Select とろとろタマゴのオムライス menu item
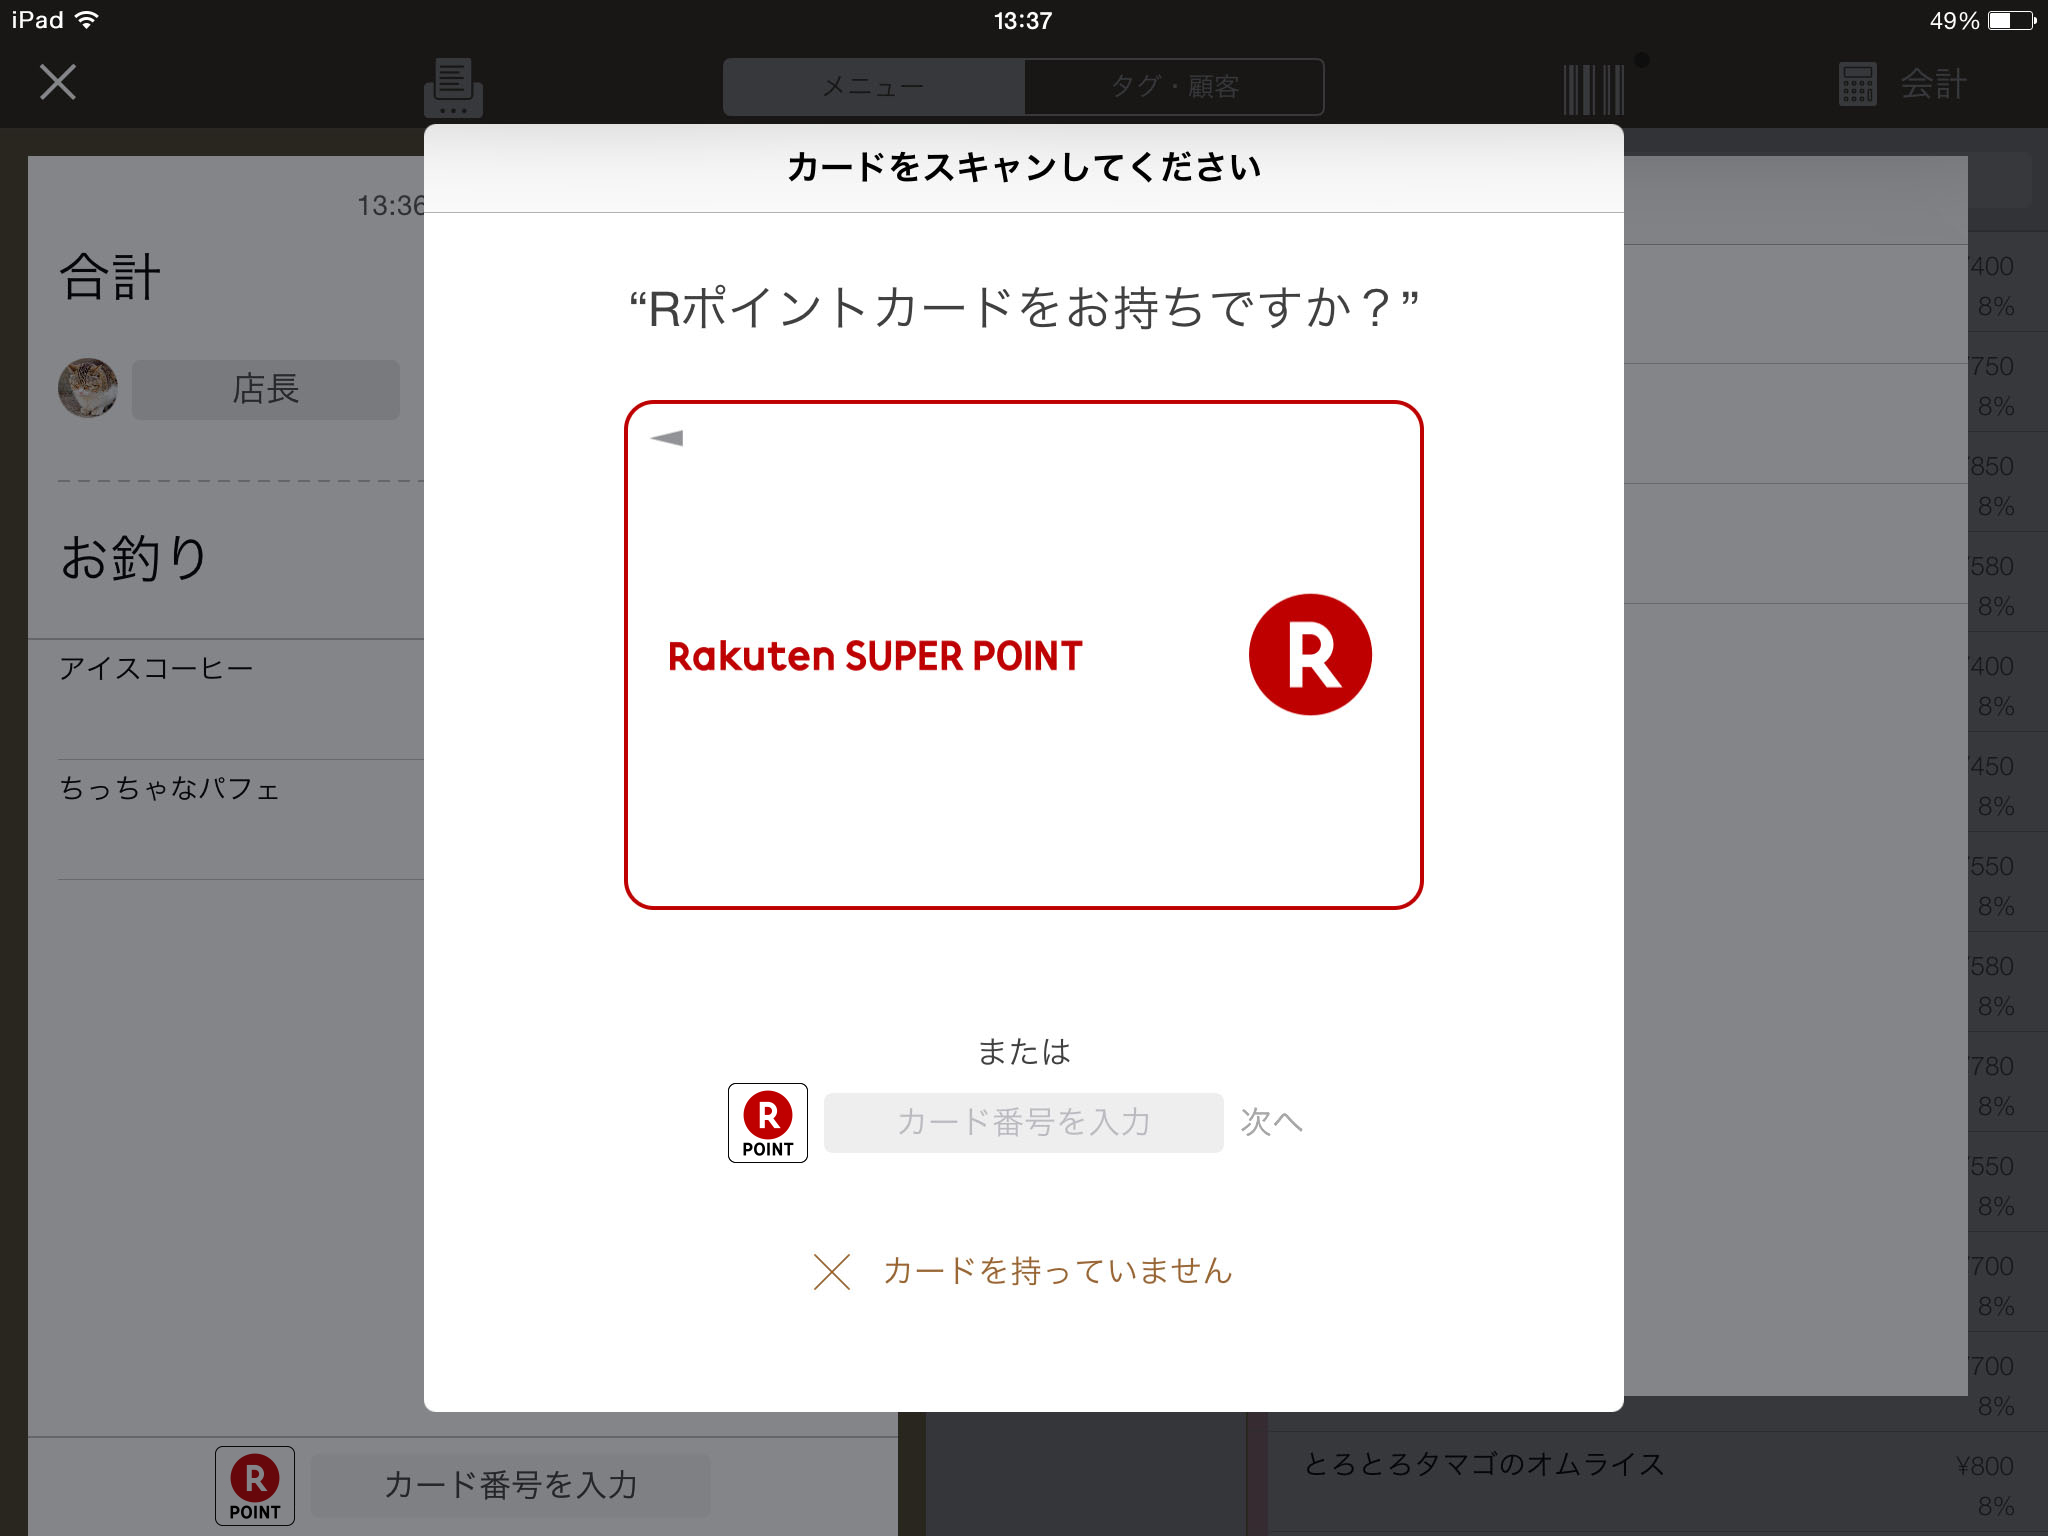The image size is (2048, 1536). coord(1658,1482)
